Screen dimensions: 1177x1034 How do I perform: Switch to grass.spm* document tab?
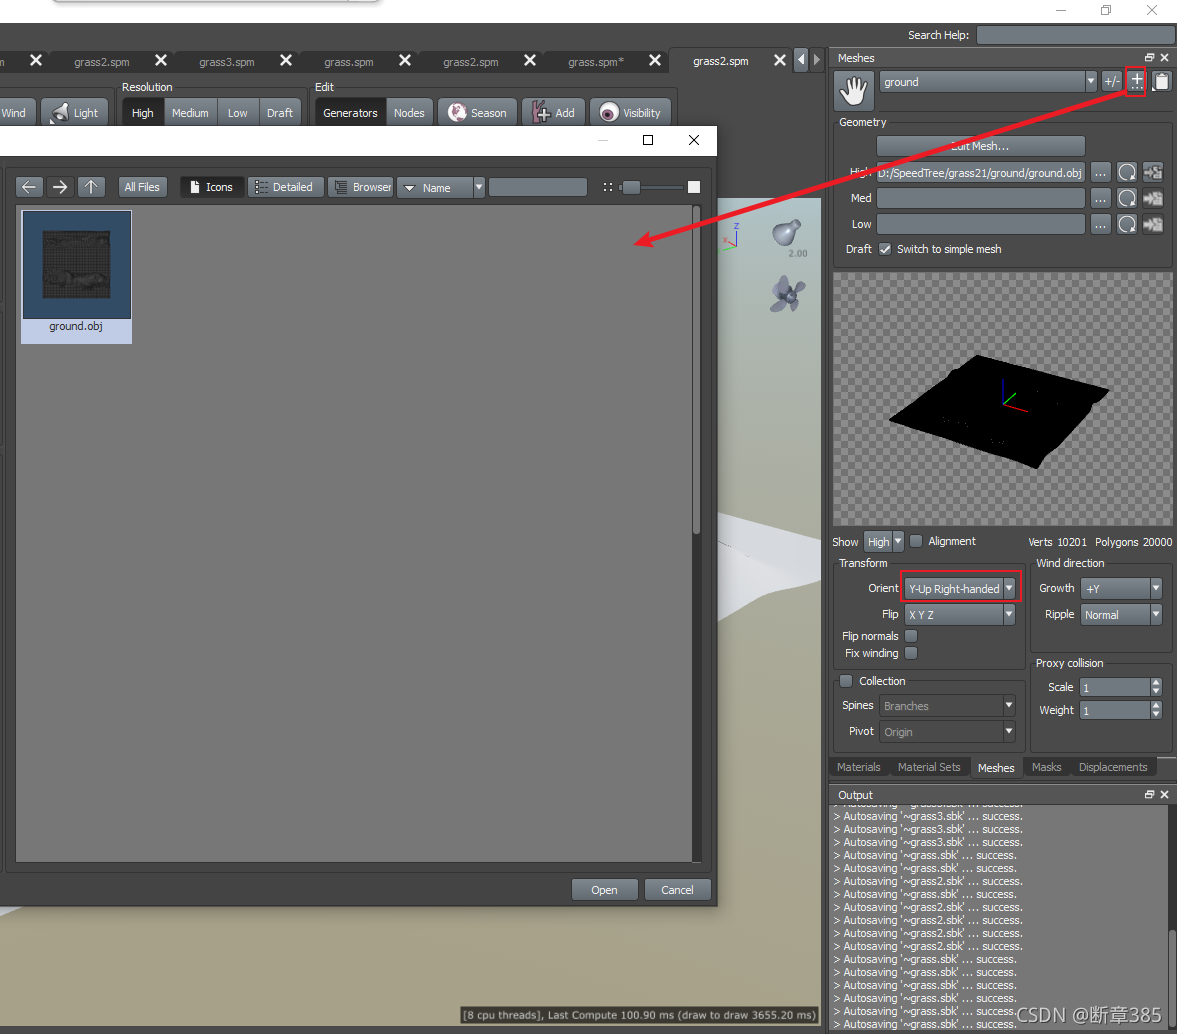click(596, 62)
